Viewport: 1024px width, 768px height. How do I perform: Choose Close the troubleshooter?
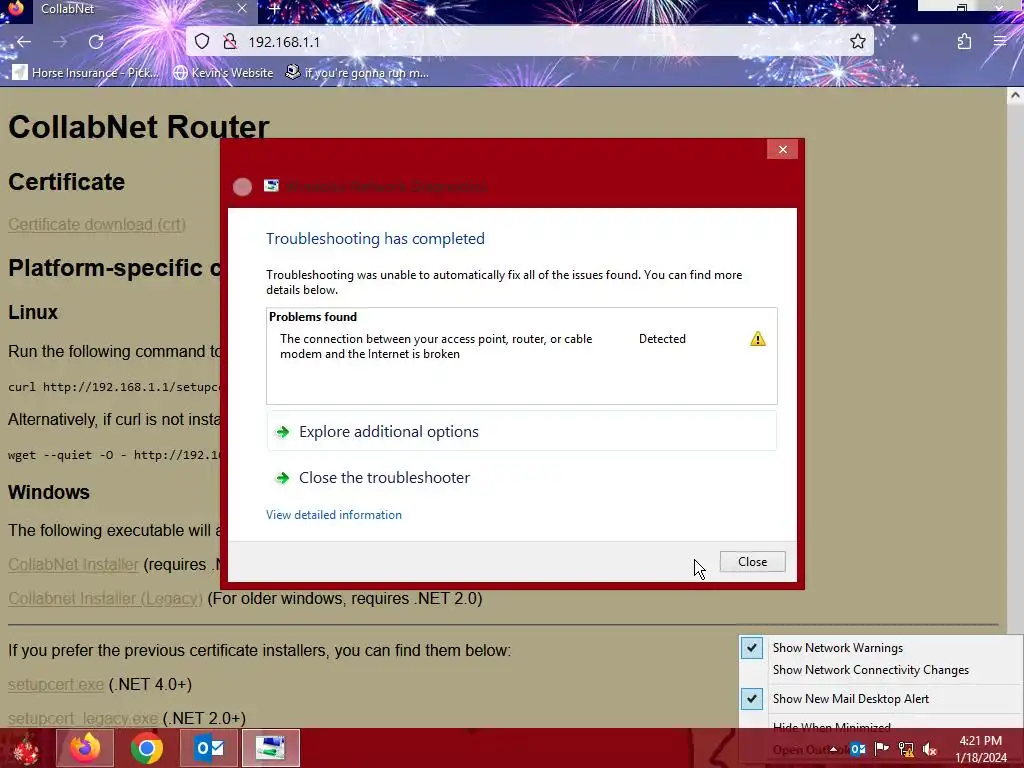[521, 478]
